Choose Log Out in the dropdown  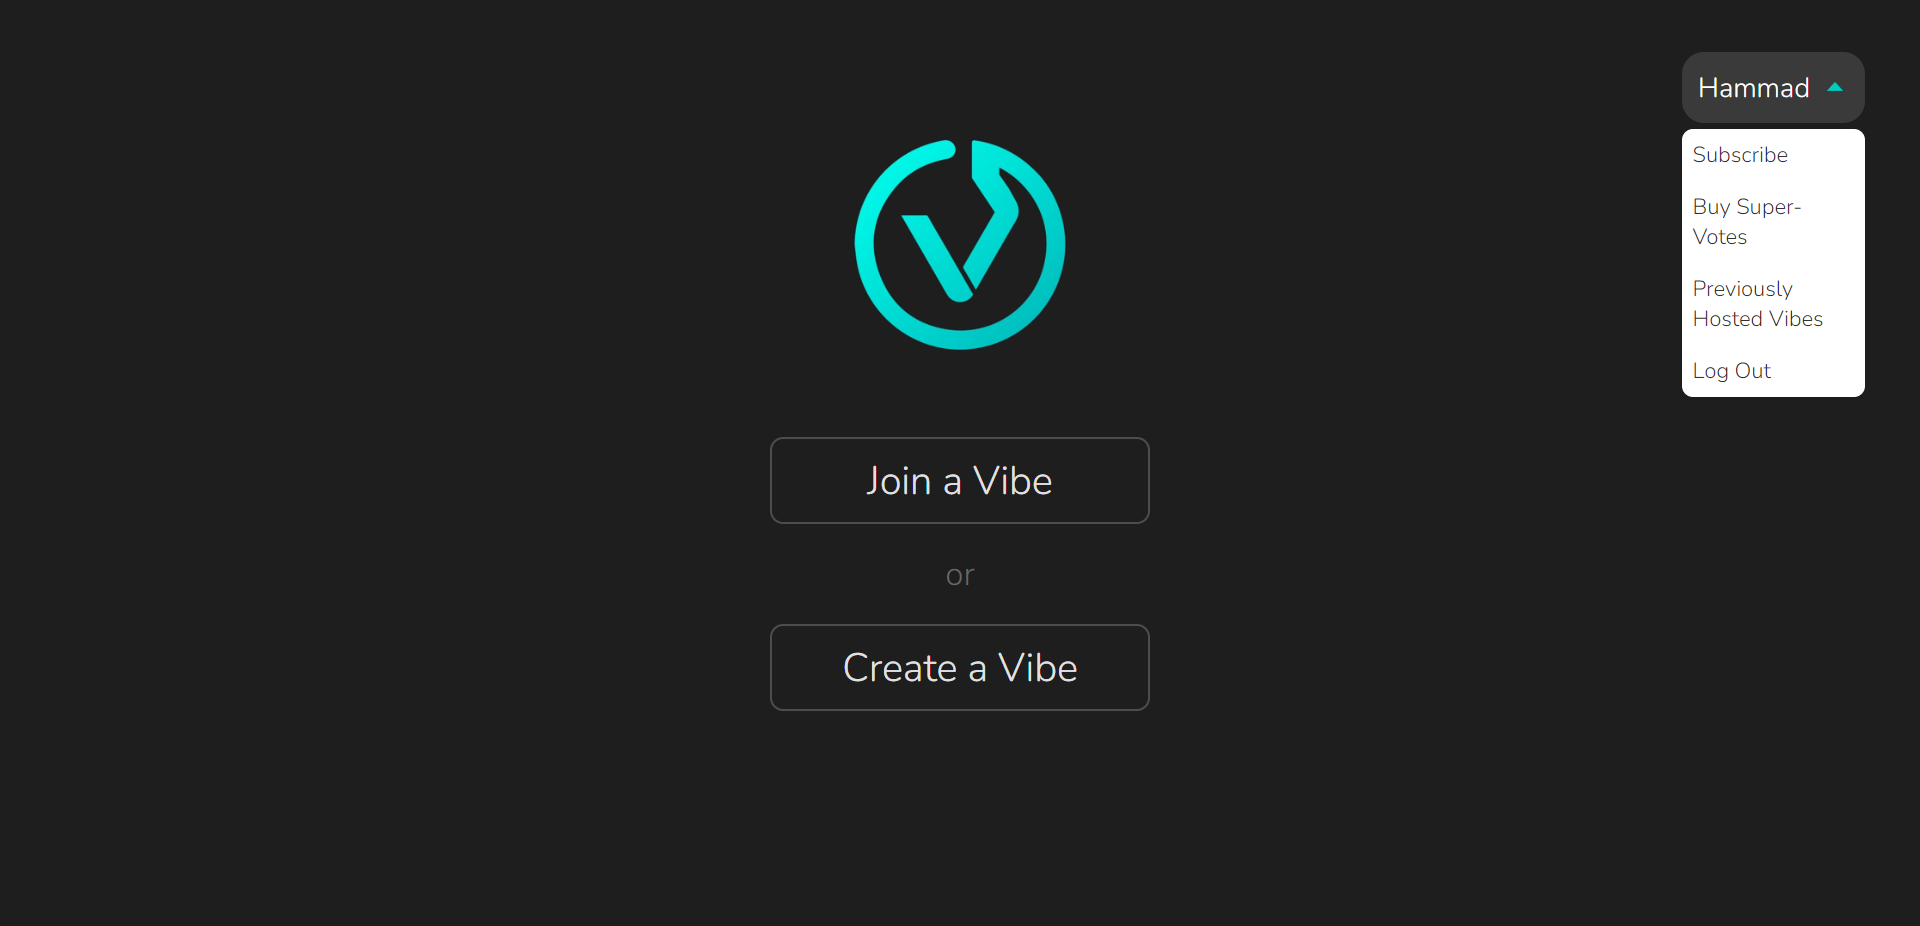click(1731, 371)
